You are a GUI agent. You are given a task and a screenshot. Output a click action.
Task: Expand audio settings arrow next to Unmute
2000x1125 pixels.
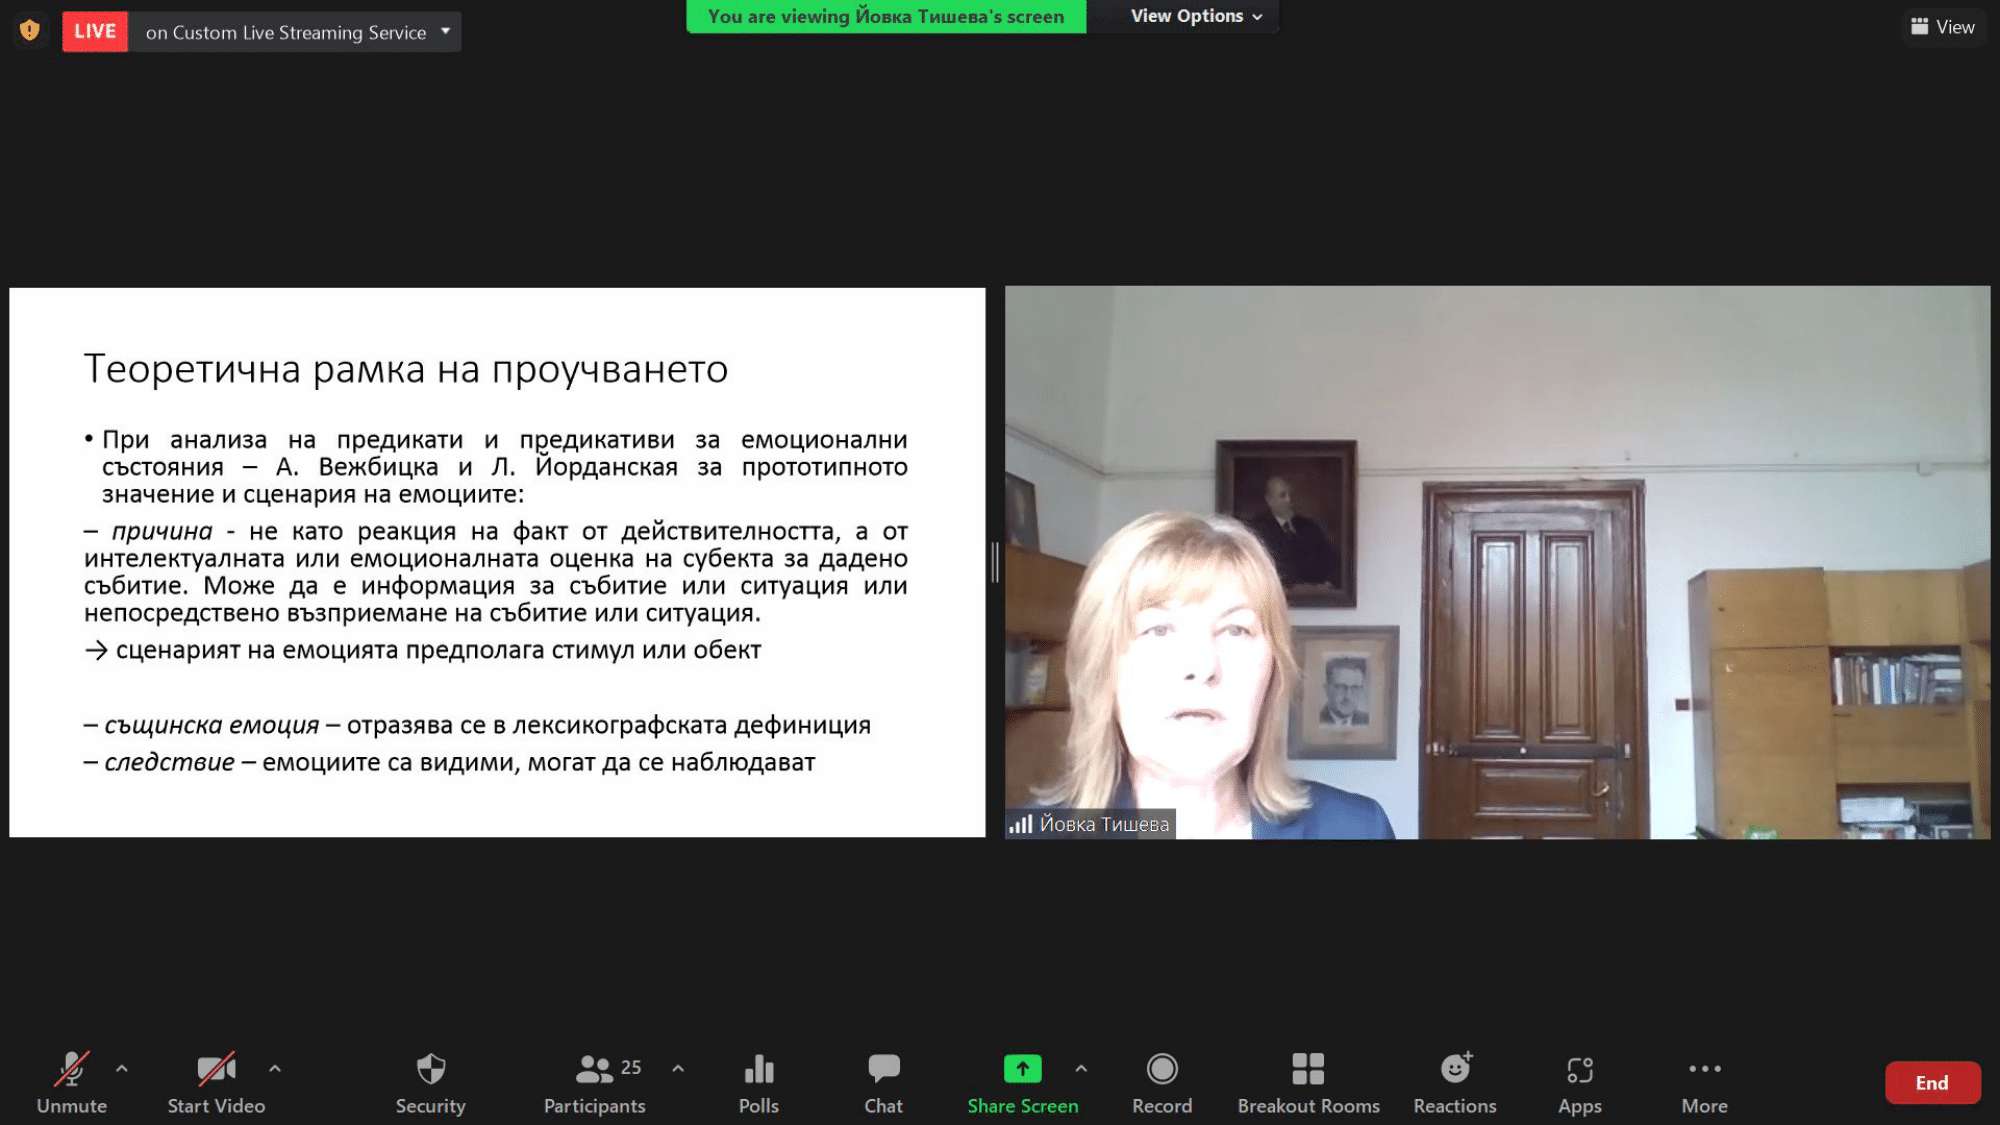[122, 1068]
